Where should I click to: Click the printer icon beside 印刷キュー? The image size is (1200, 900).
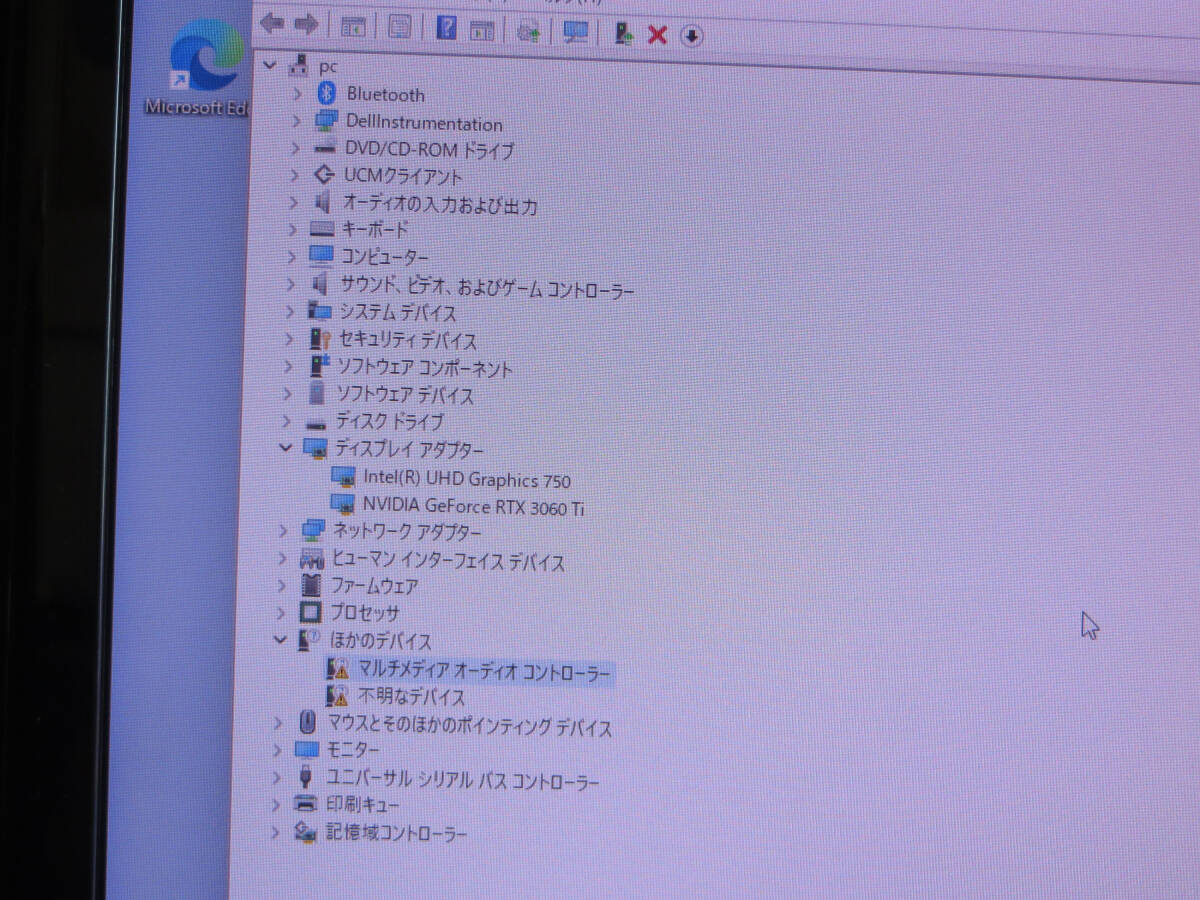(x=306, y=803)
